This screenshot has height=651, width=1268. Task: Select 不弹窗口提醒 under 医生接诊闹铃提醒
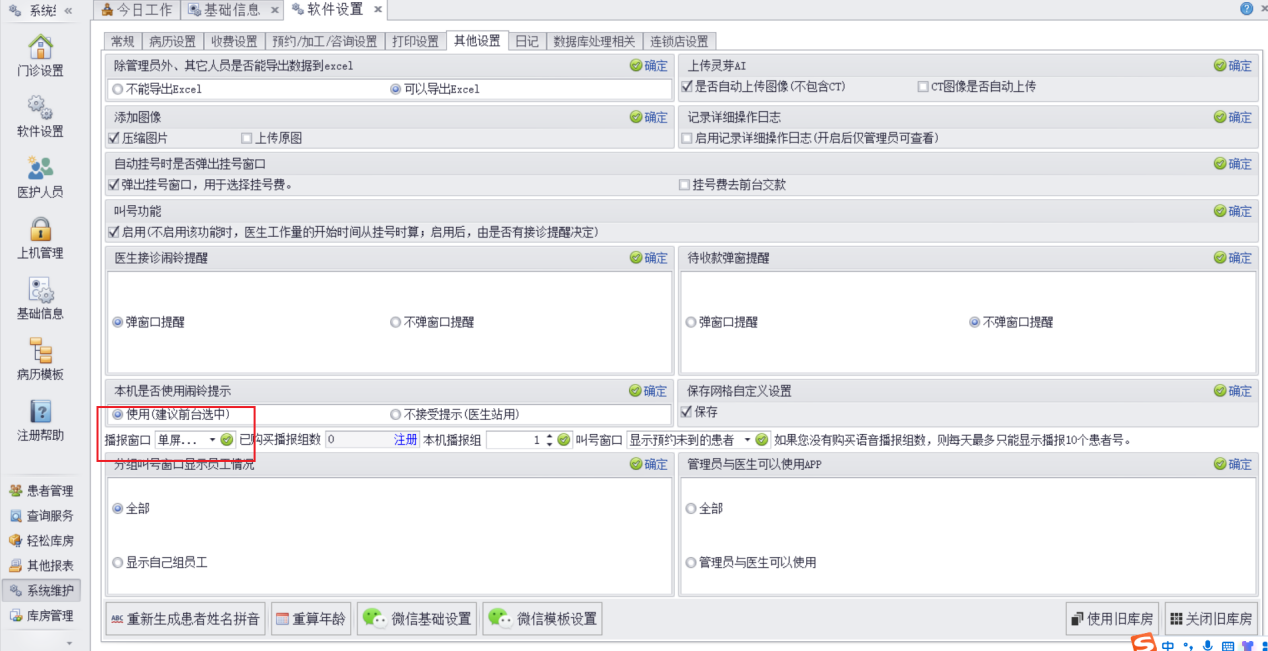[395, 322]
